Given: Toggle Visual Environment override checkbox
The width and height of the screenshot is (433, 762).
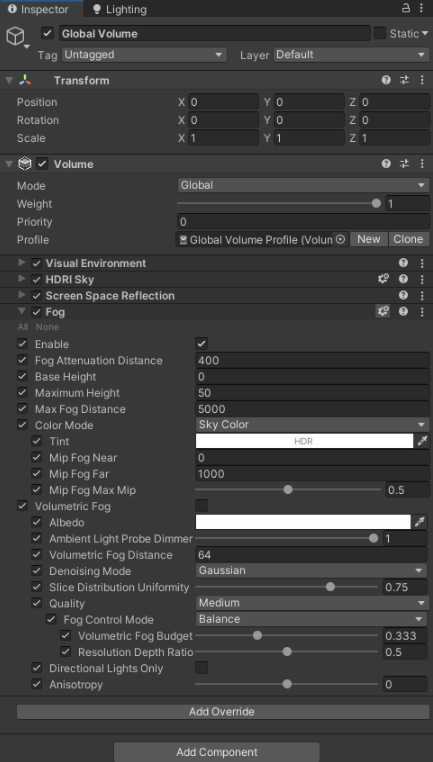Looking at the screenshot, I should tap(36, 263).
